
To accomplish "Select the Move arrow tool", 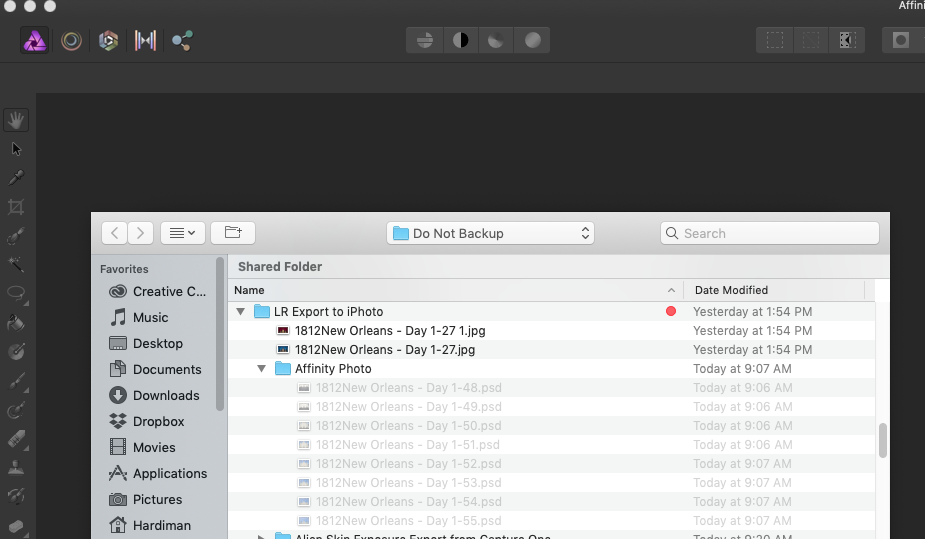I will (x=16, y=149).
